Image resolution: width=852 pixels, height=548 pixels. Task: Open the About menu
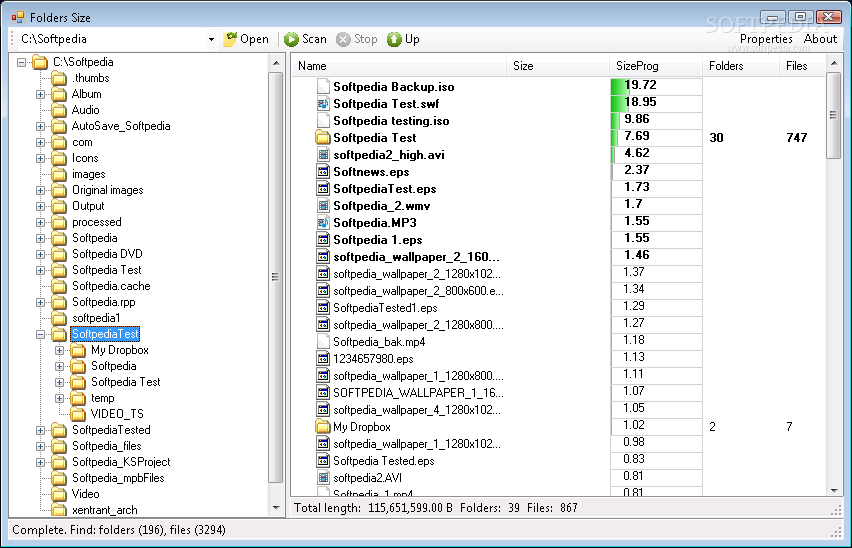[820, 39]
